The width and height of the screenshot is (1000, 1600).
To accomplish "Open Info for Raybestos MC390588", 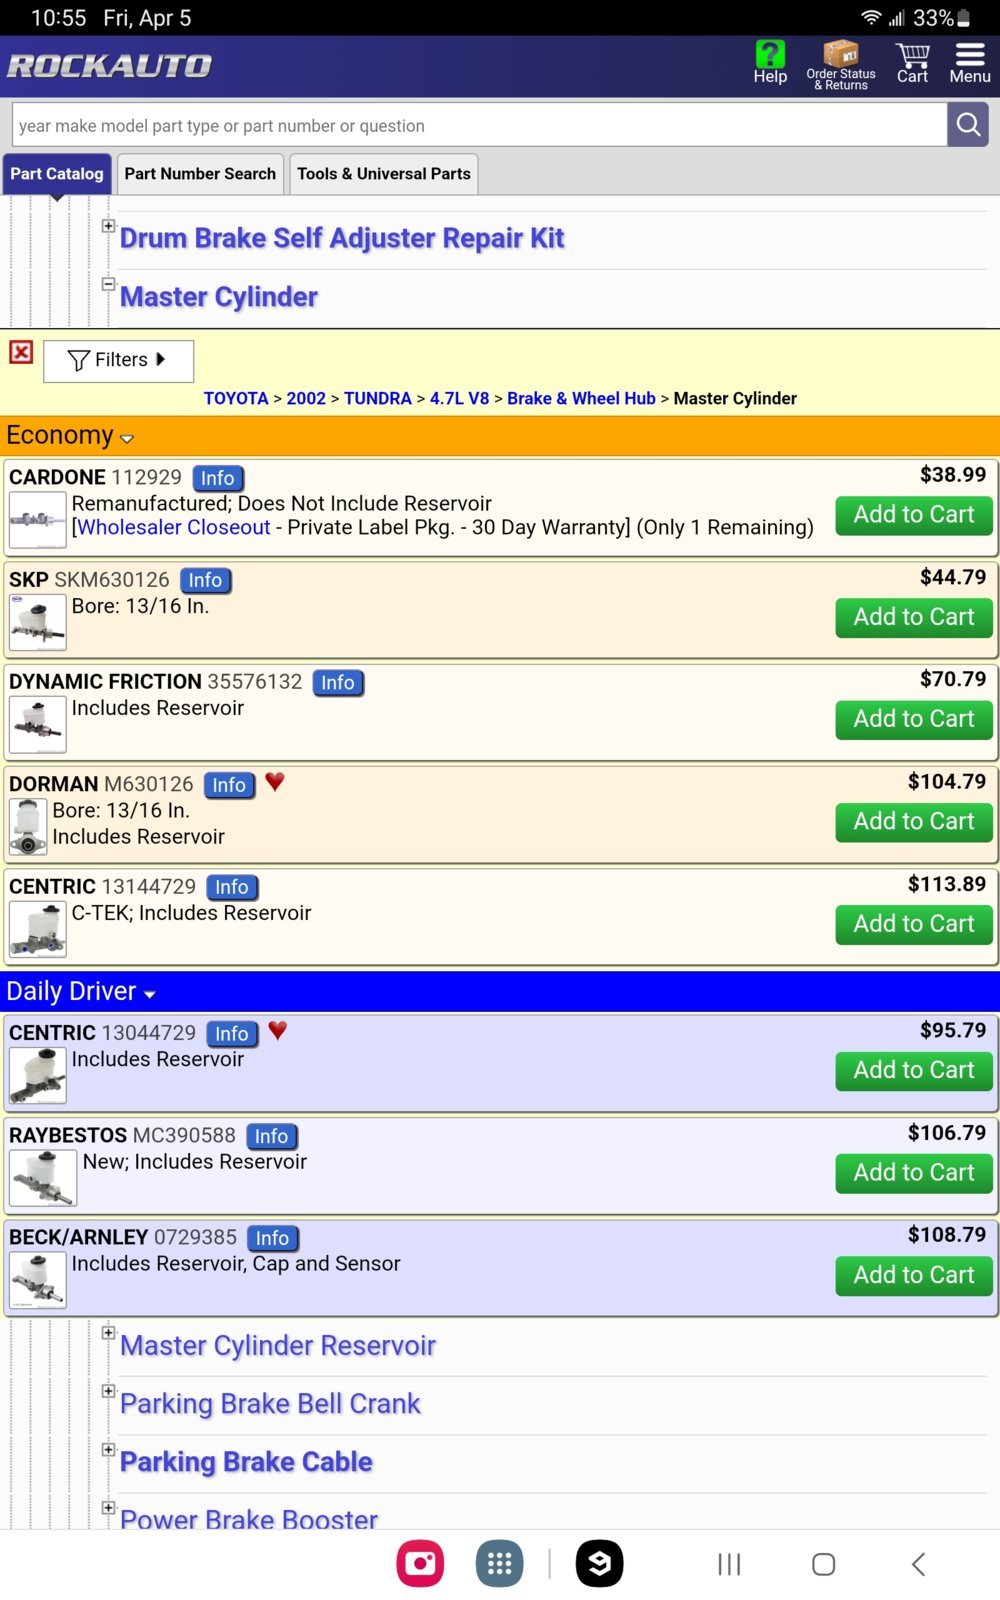I will pyautogui.click(x=271, y=1136).
